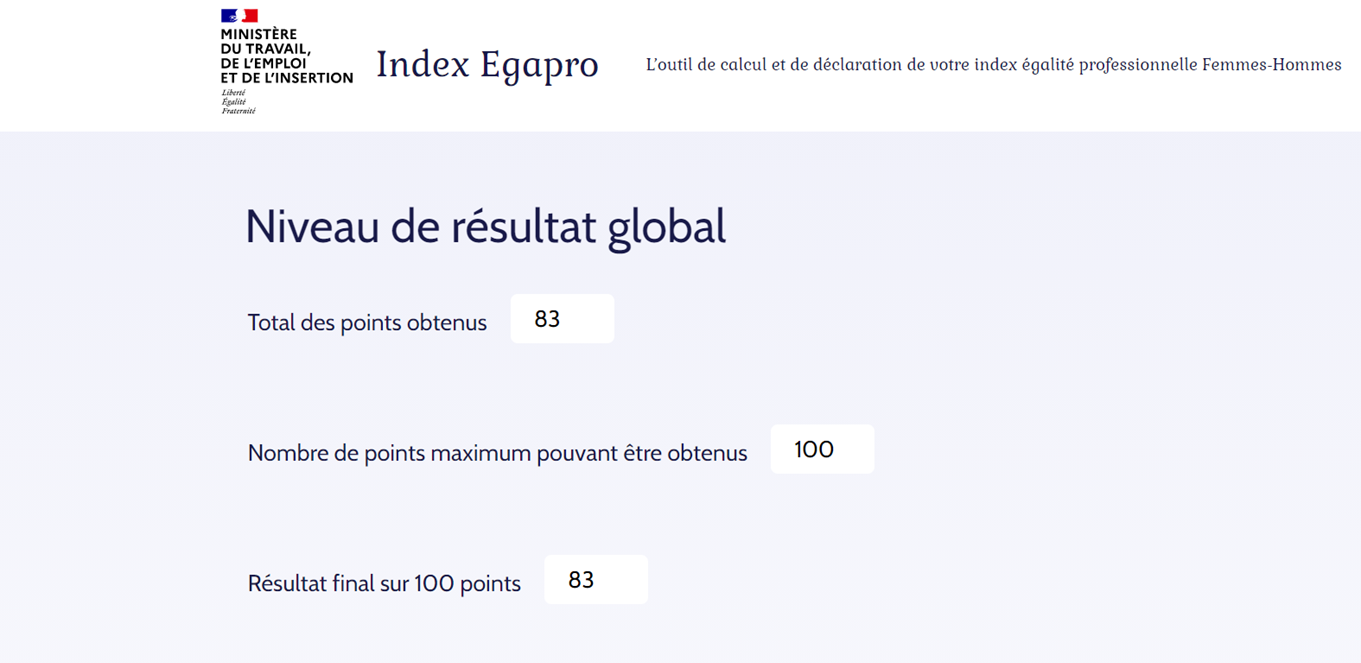Focus the maximum points field showing 100

tap(822, 449)
